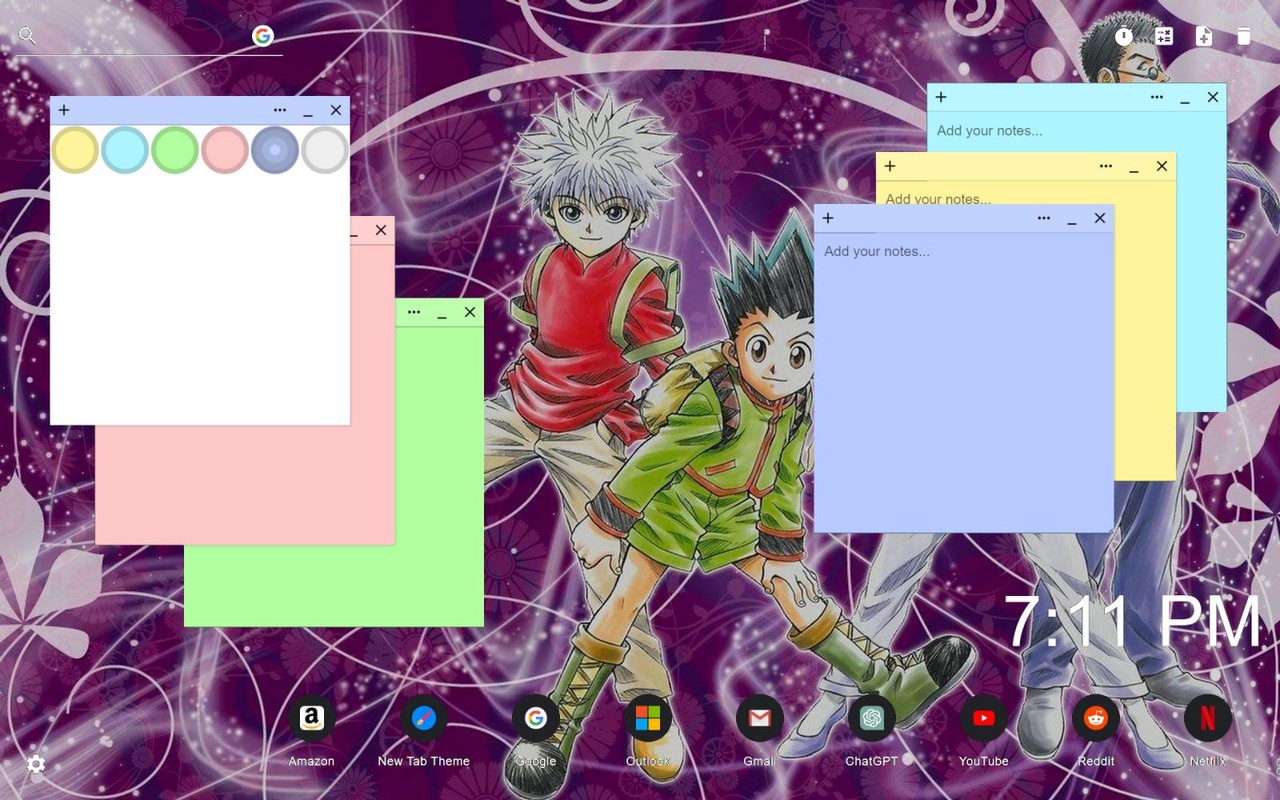Click the plus icon on the color-palette note
This screenshot has width=1280, height=800.
coord(64,110)
